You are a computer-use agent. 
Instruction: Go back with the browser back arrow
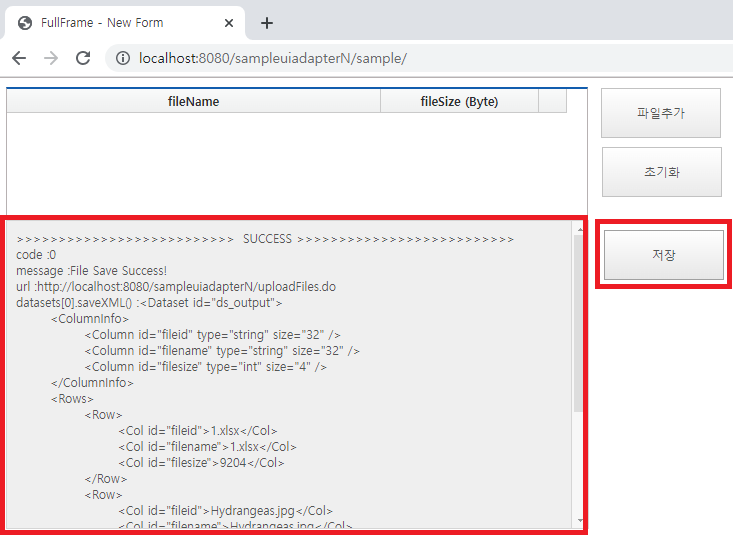pos(19,58)
